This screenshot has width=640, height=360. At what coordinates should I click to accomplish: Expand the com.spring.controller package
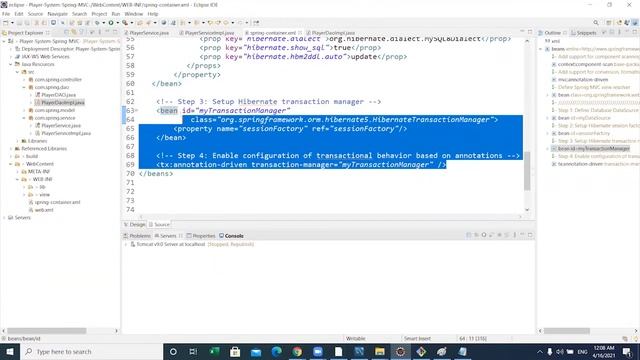(x=24, y=80)
